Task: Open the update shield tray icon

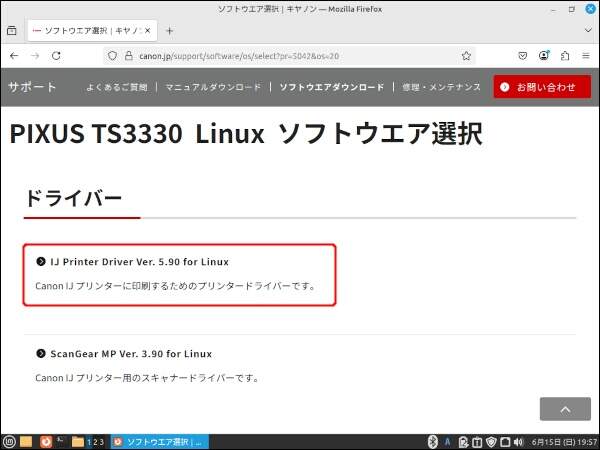Action: coord(491,442)
